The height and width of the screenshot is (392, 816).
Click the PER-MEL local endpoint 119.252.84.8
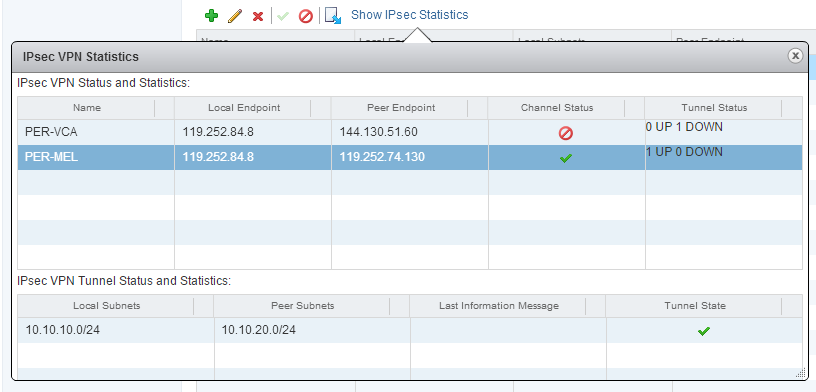(x=218, y=157)
